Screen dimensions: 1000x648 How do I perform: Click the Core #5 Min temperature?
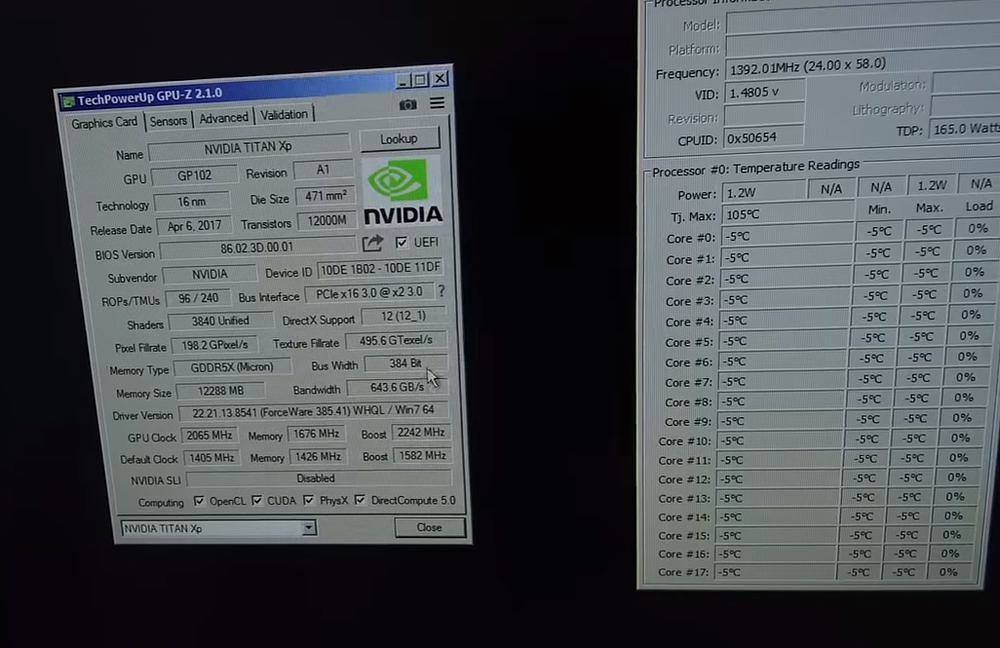872,337
